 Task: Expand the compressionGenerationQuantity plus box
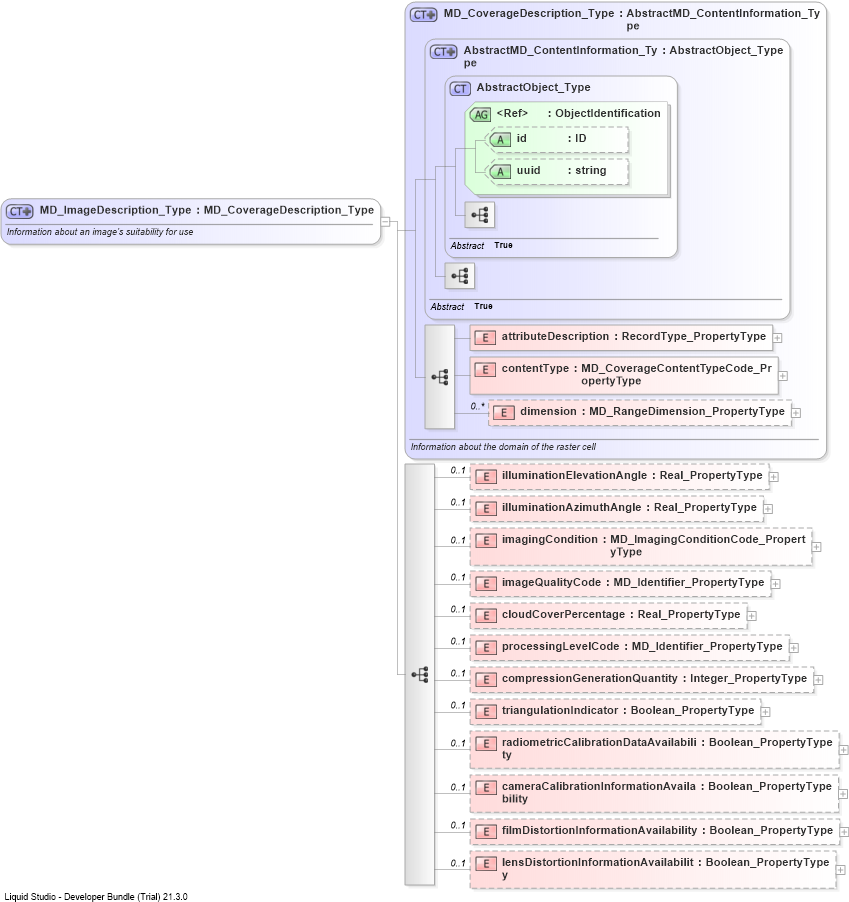(x=818, y=680)
